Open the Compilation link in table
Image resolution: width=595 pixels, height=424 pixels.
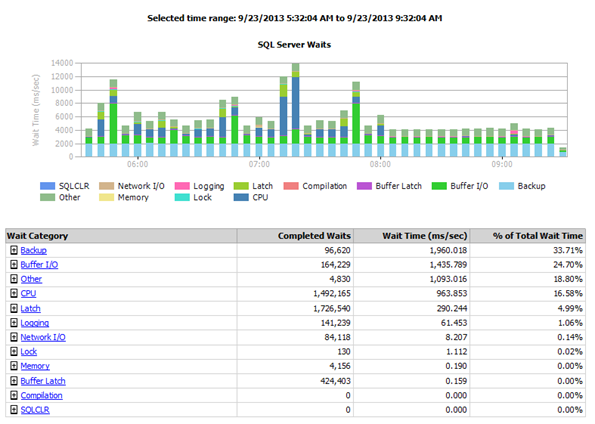coord(41,396)
